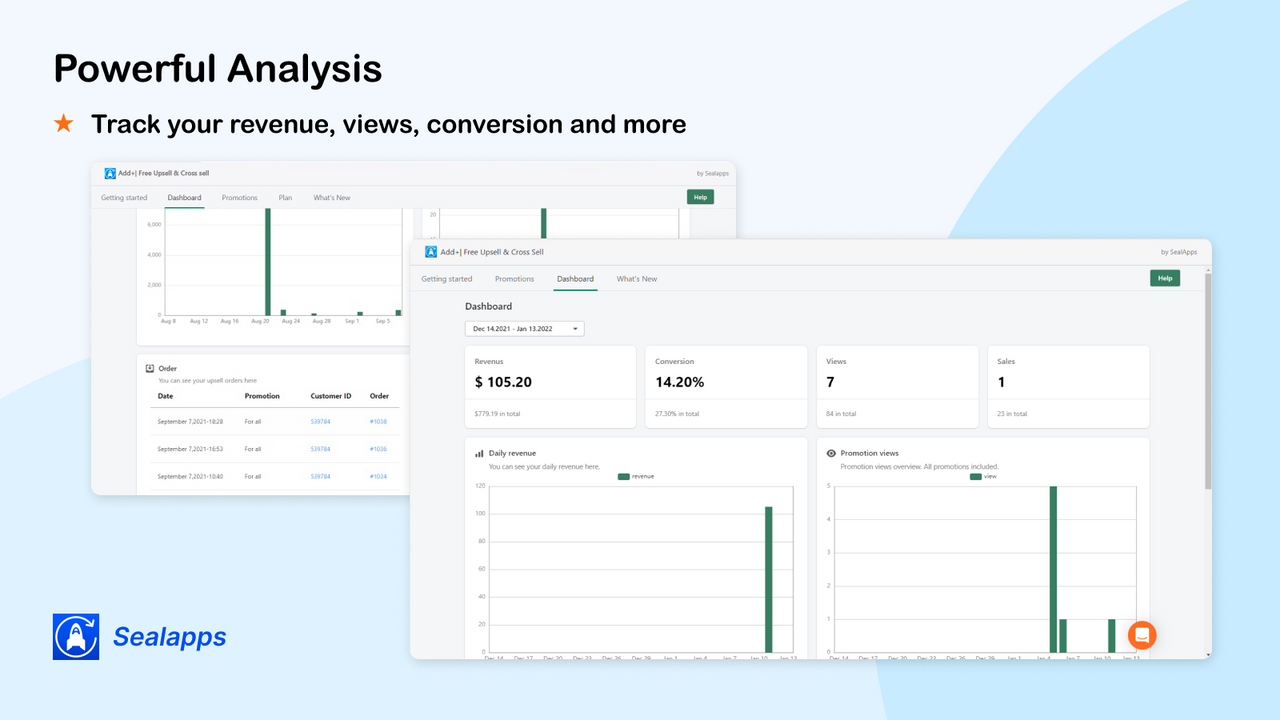
Task: Click 'Promotion views overview. All promotions included.' text
Action: (919, 467)
